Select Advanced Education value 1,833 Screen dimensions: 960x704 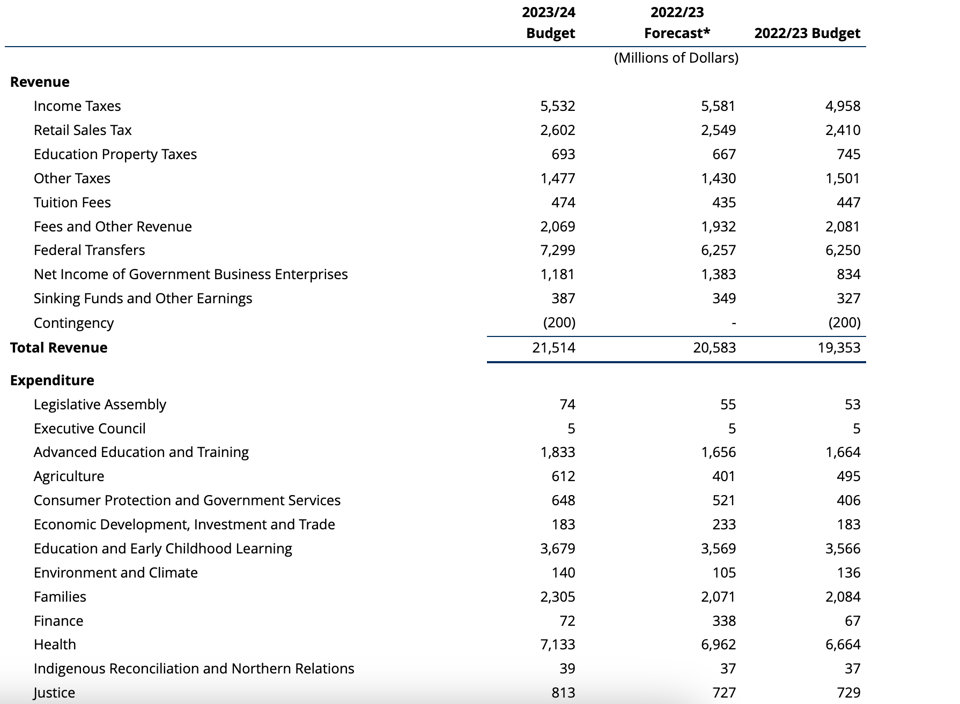click(x=558, y=452)
